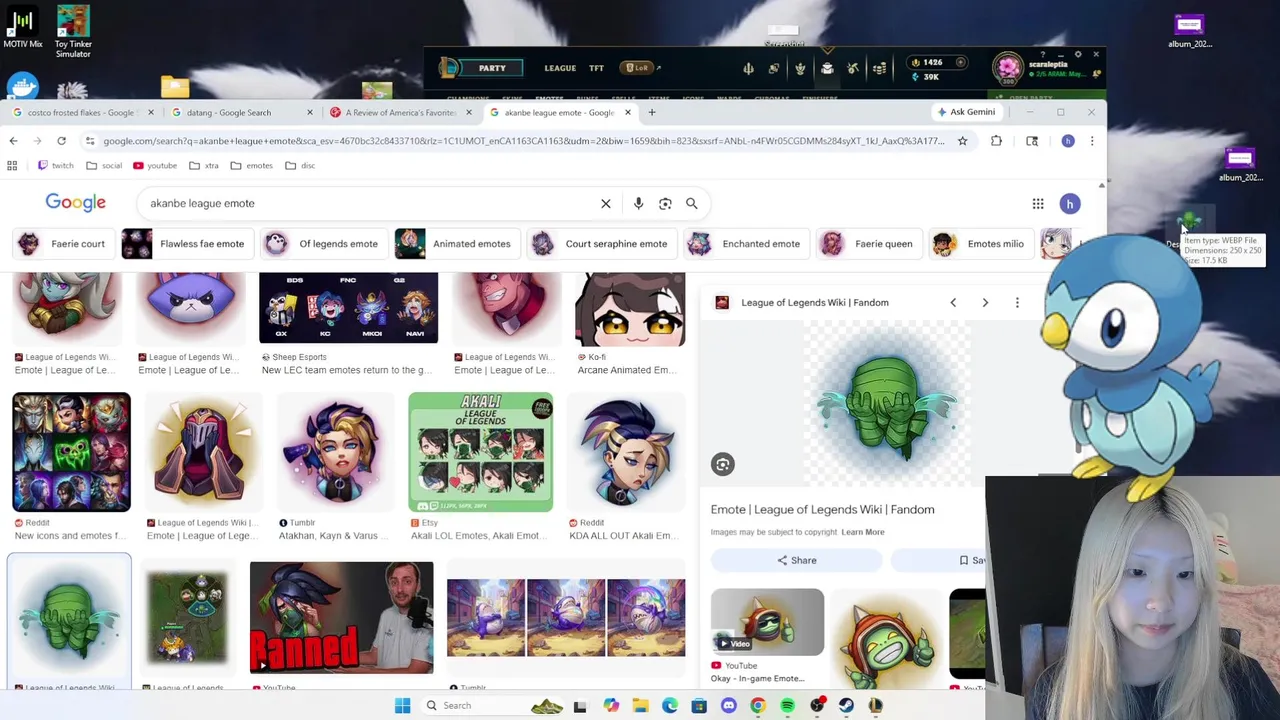Open Microsoft Edge from taskbar
This screenshot has height=720, width=1280.
click(x=669, y=706)
